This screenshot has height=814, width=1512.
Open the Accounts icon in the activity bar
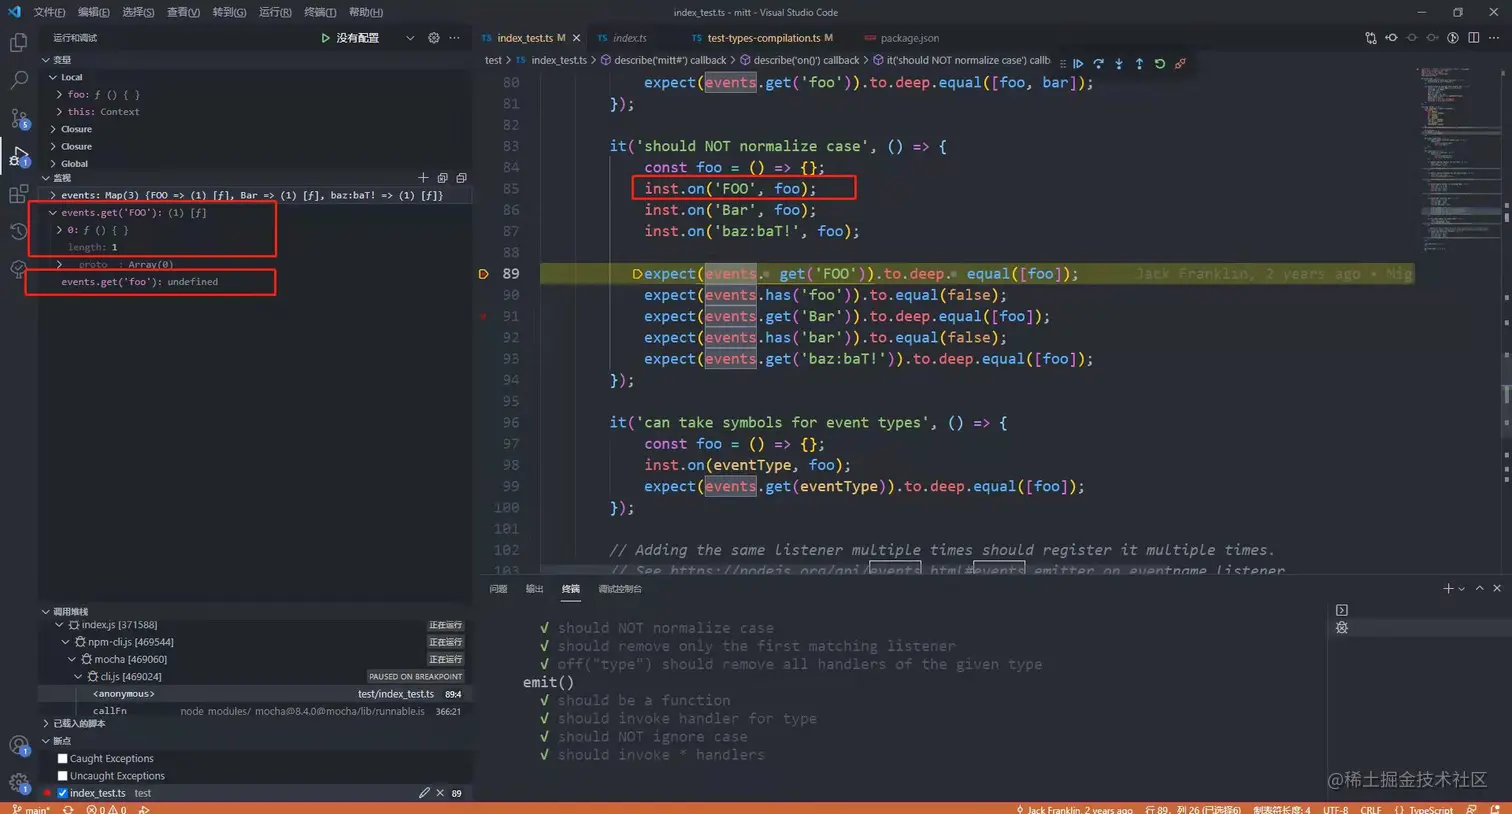[x=18, y=745]
